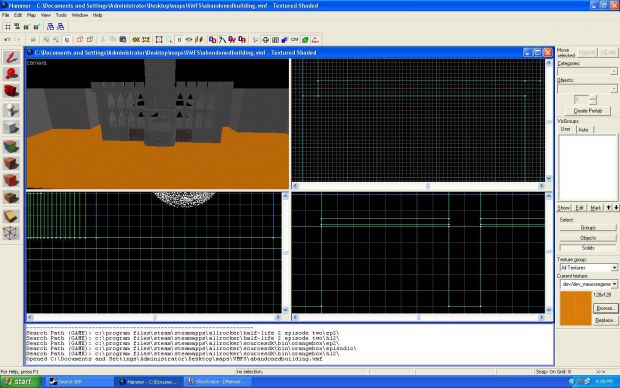This screenshot has width=620, height=388.
Task: Click the Browse texture button
Action: (x=605, y=308)
